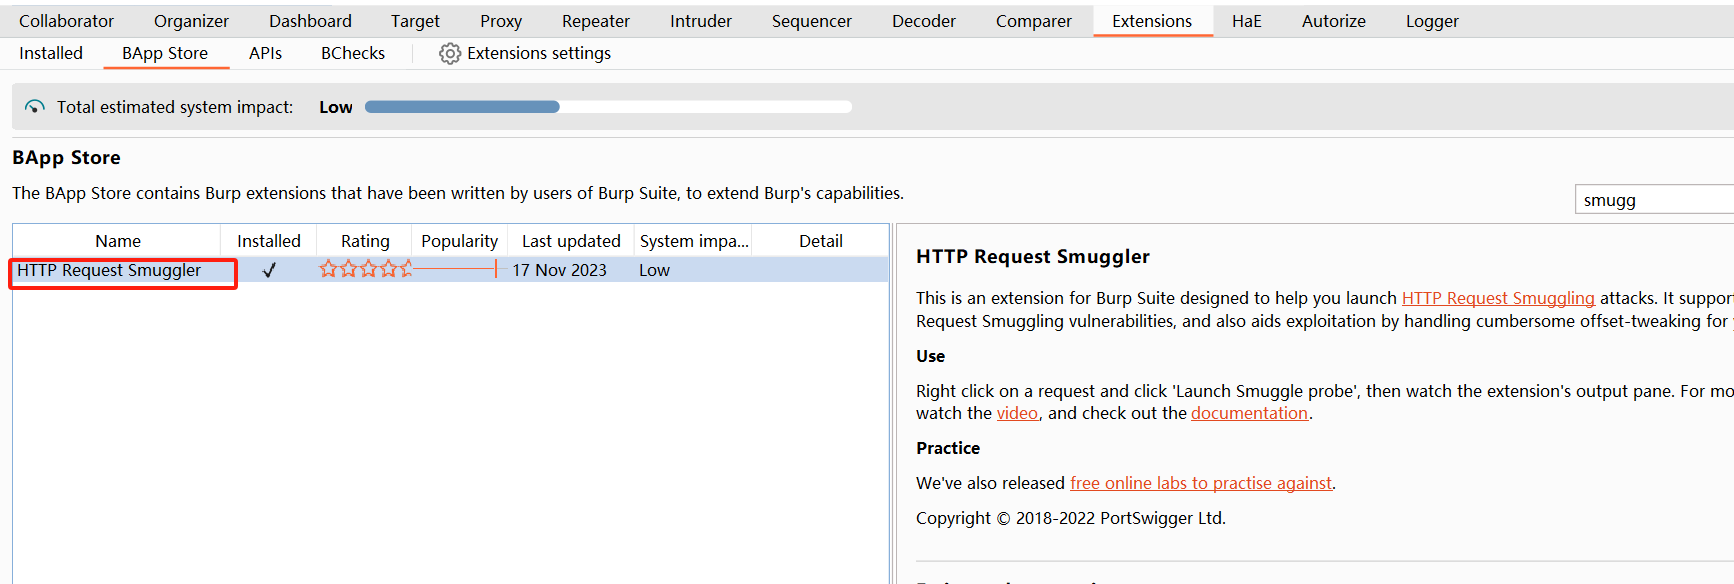This screenshot has width=1734, height=584.
Task: Click the Detail column header
Action: (x=821, y=241)
